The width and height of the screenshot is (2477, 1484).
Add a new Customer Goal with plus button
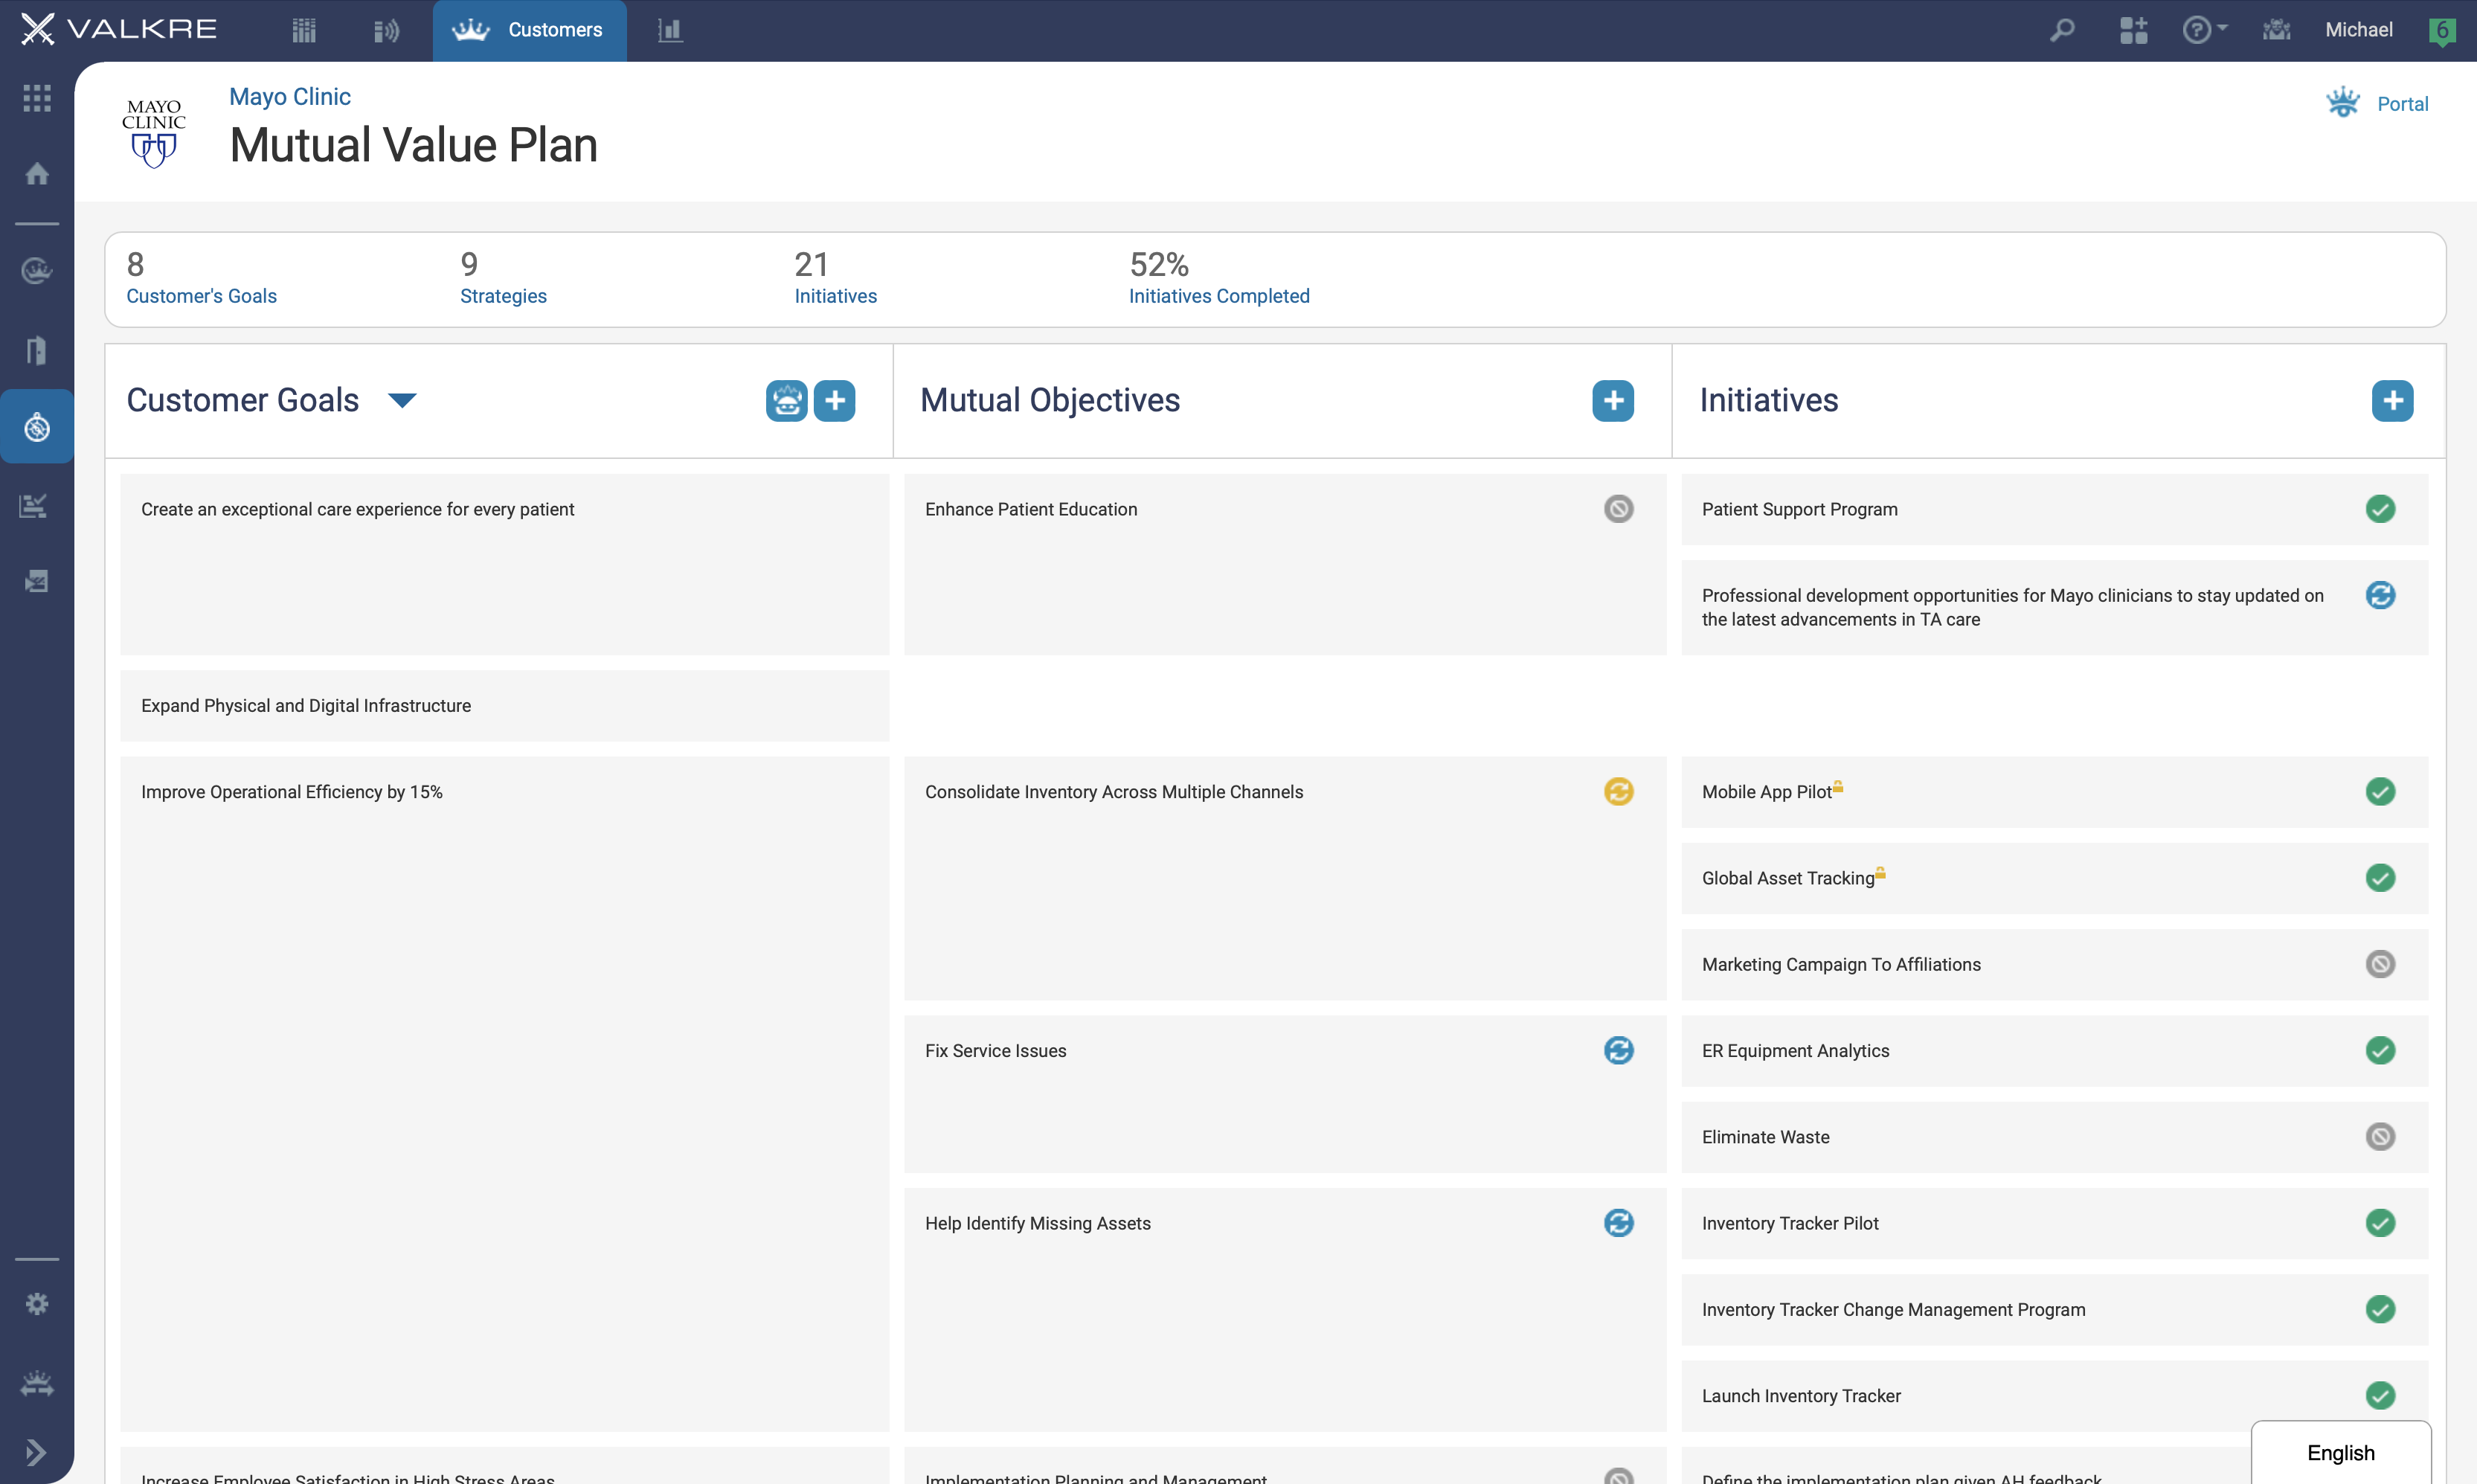pyautogui.click(x=834, y=401)
